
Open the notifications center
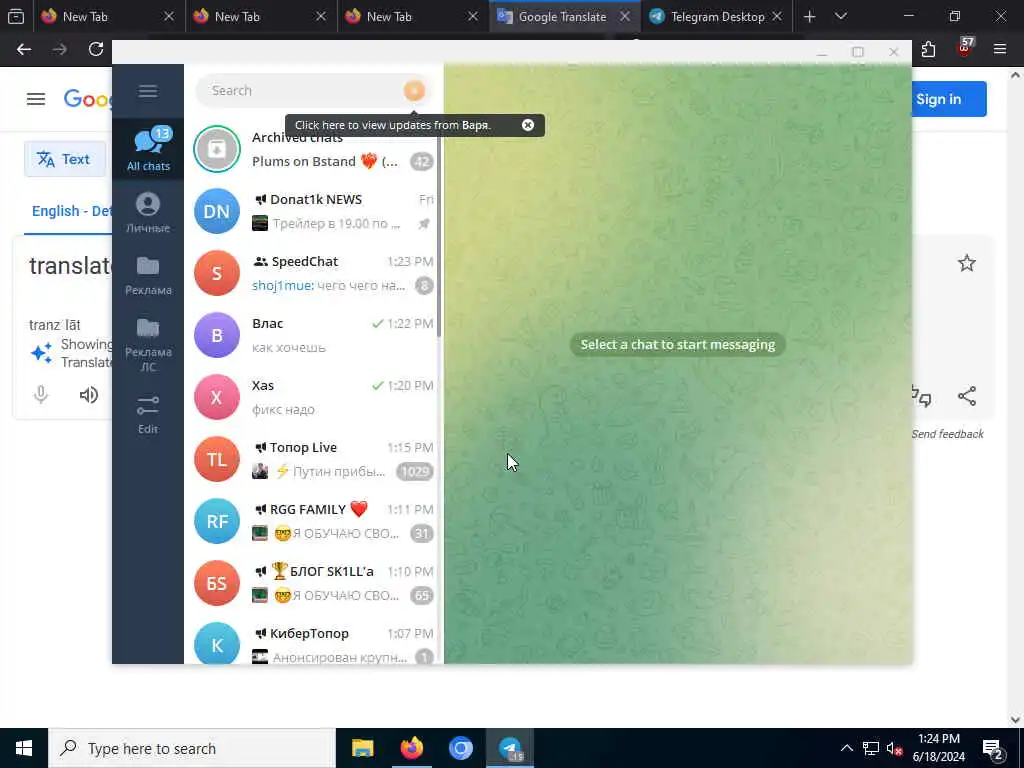coord(993,749)
